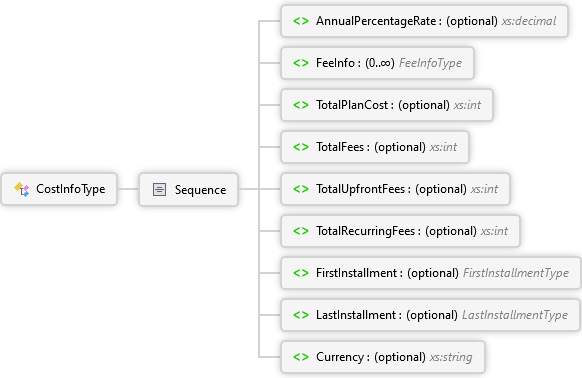Open the FirstInstallmentType type reference
Image resolution: width=582 pixels, height=378 pixels.
pyautogui.click(x=516, y=273)
